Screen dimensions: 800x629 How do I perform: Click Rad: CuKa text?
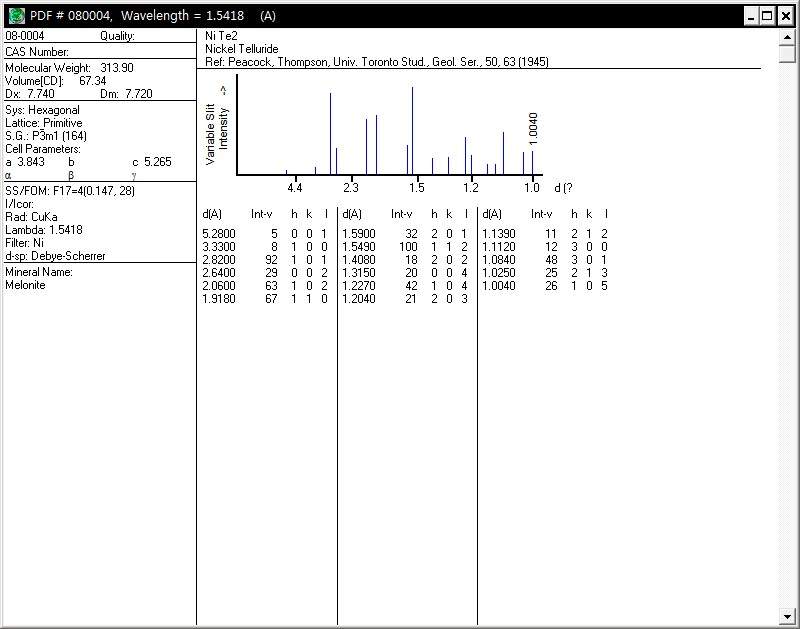point(31,217)
